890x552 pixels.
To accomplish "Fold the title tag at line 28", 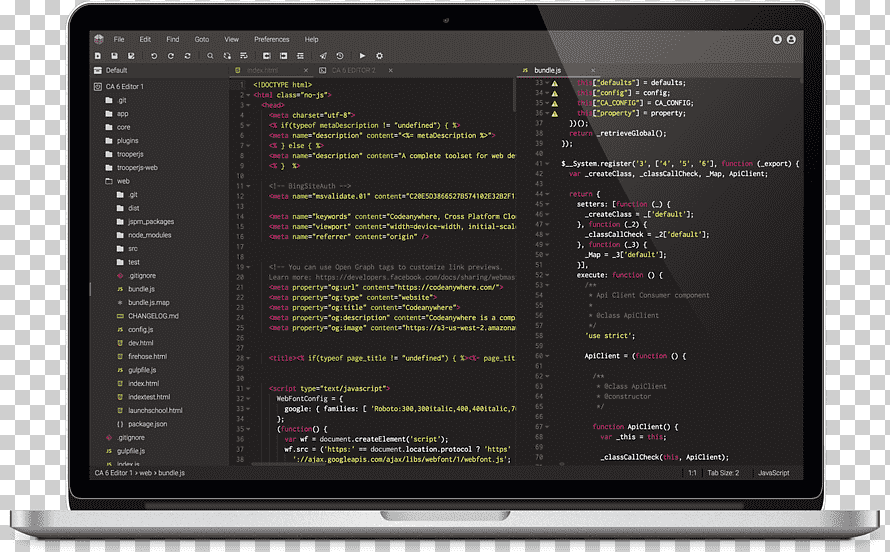I will click(248, 359).
